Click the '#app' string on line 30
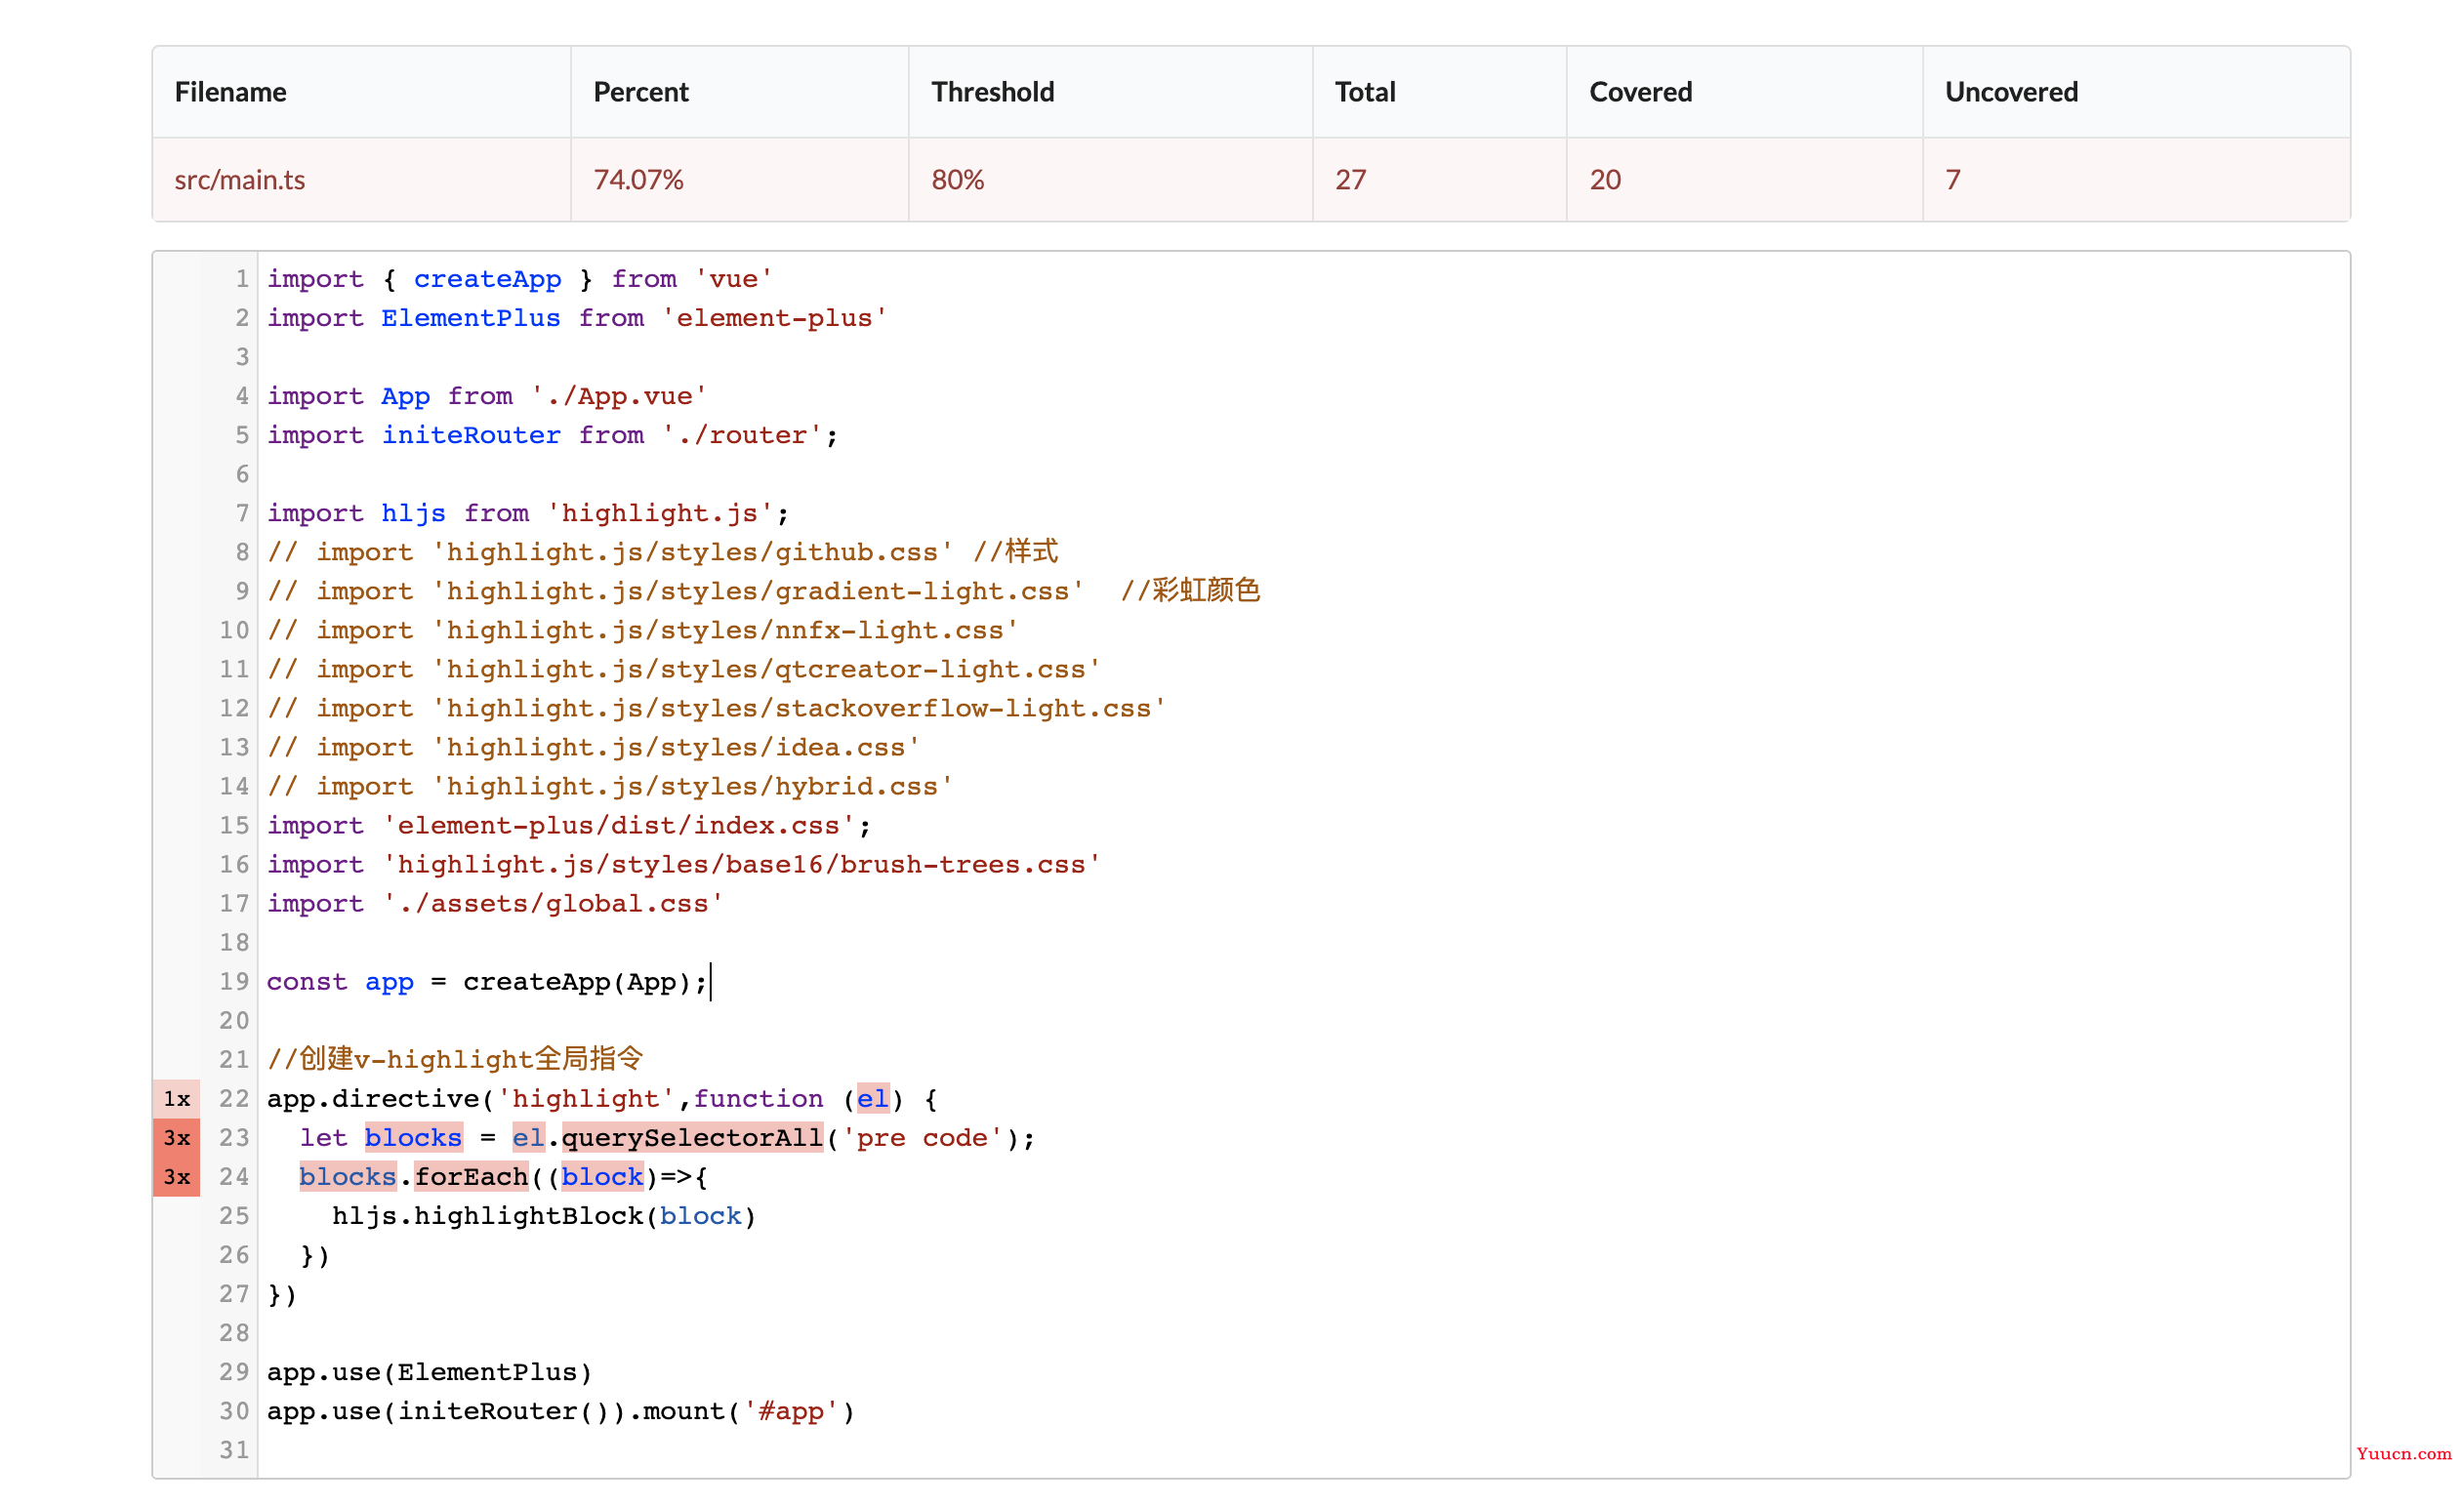 coord(790,1411)
